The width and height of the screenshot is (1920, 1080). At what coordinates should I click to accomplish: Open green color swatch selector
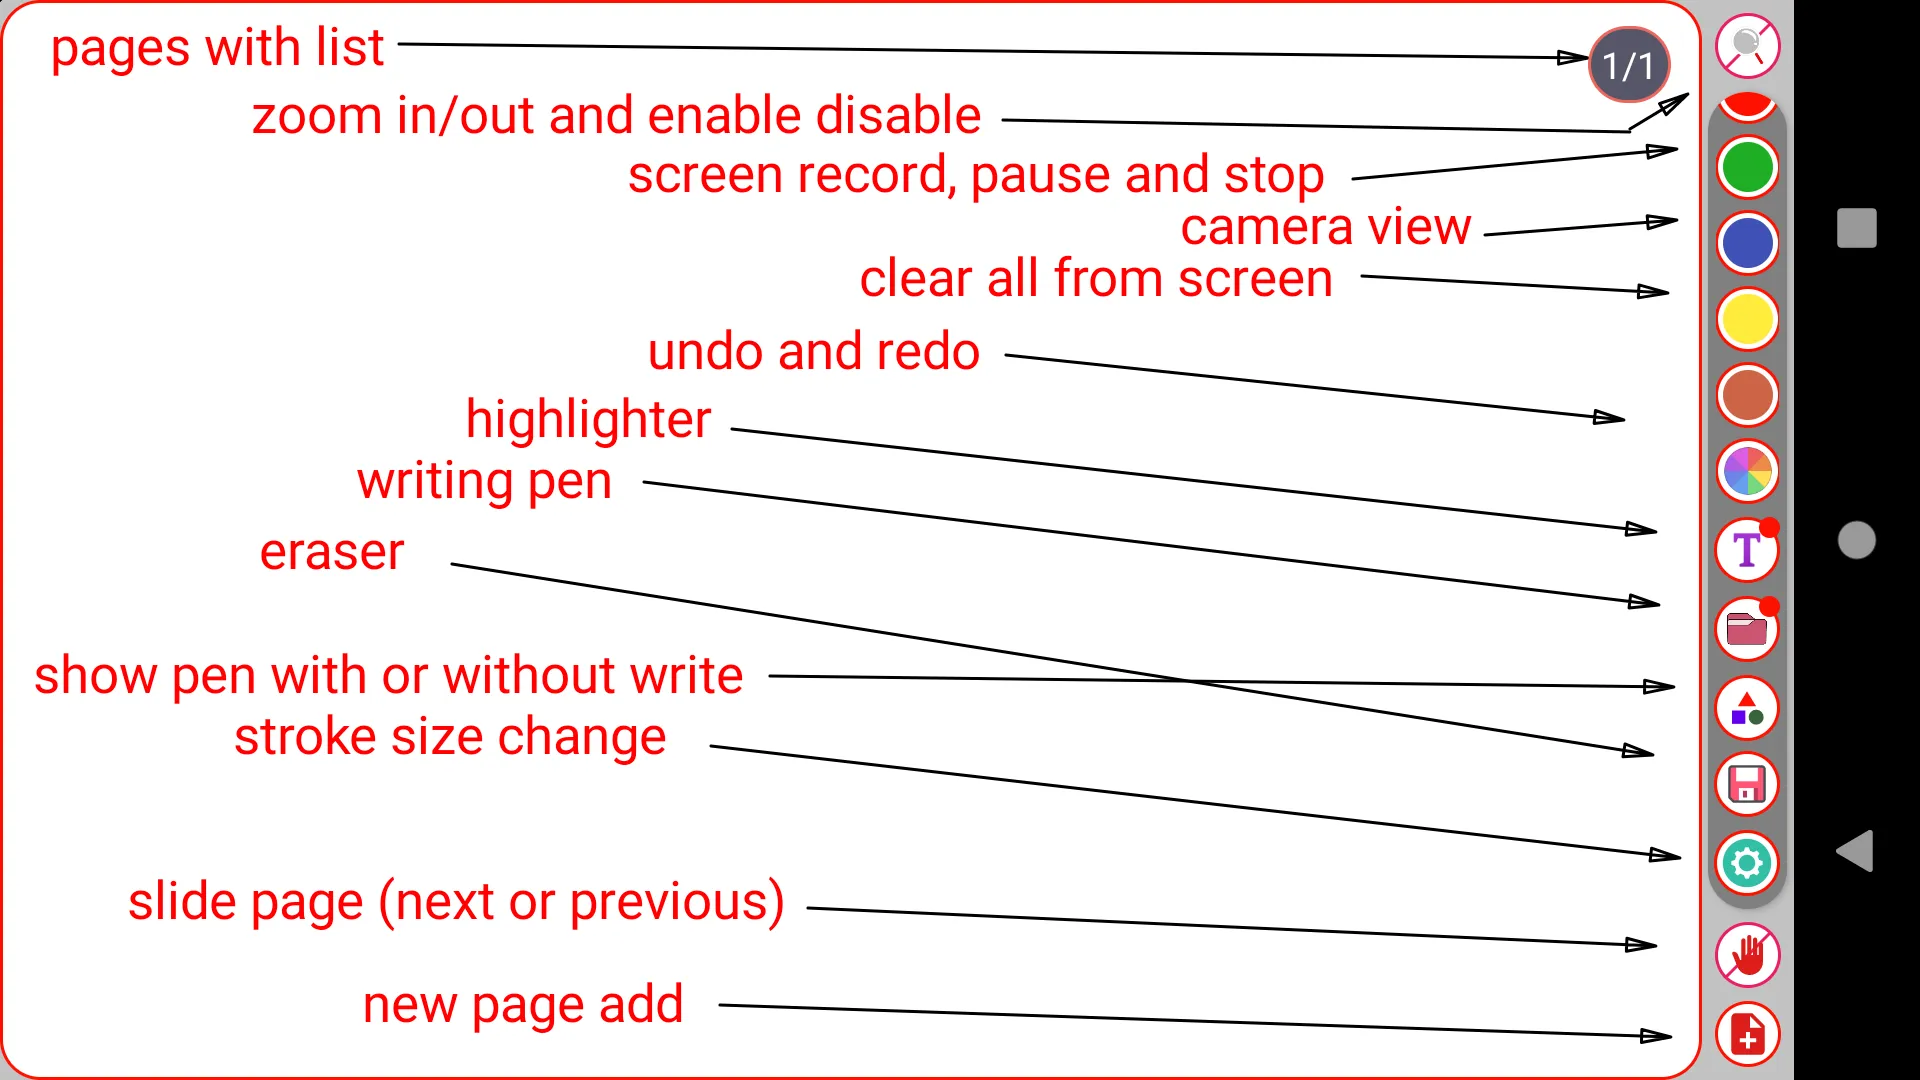pyautogui.click(x=1746, y=167)
